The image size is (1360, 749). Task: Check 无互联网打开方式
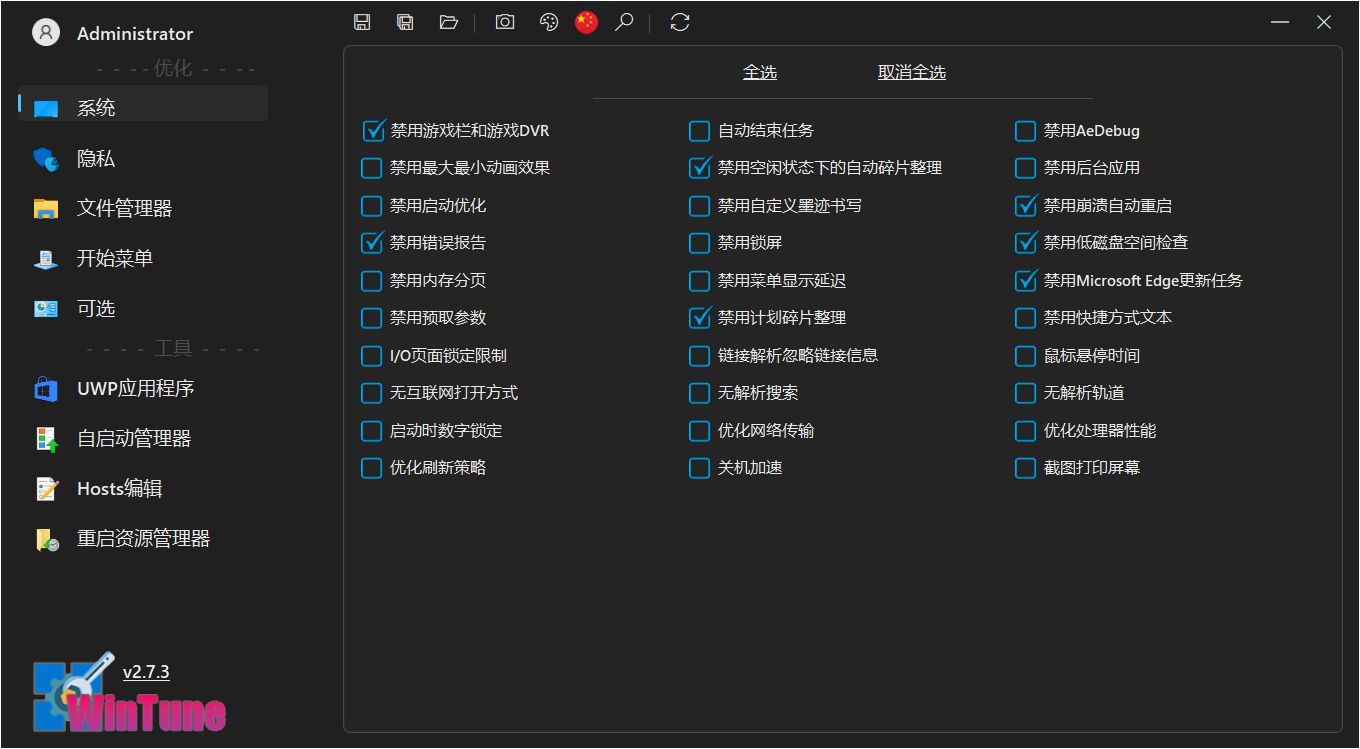click(x=372, y=393)
